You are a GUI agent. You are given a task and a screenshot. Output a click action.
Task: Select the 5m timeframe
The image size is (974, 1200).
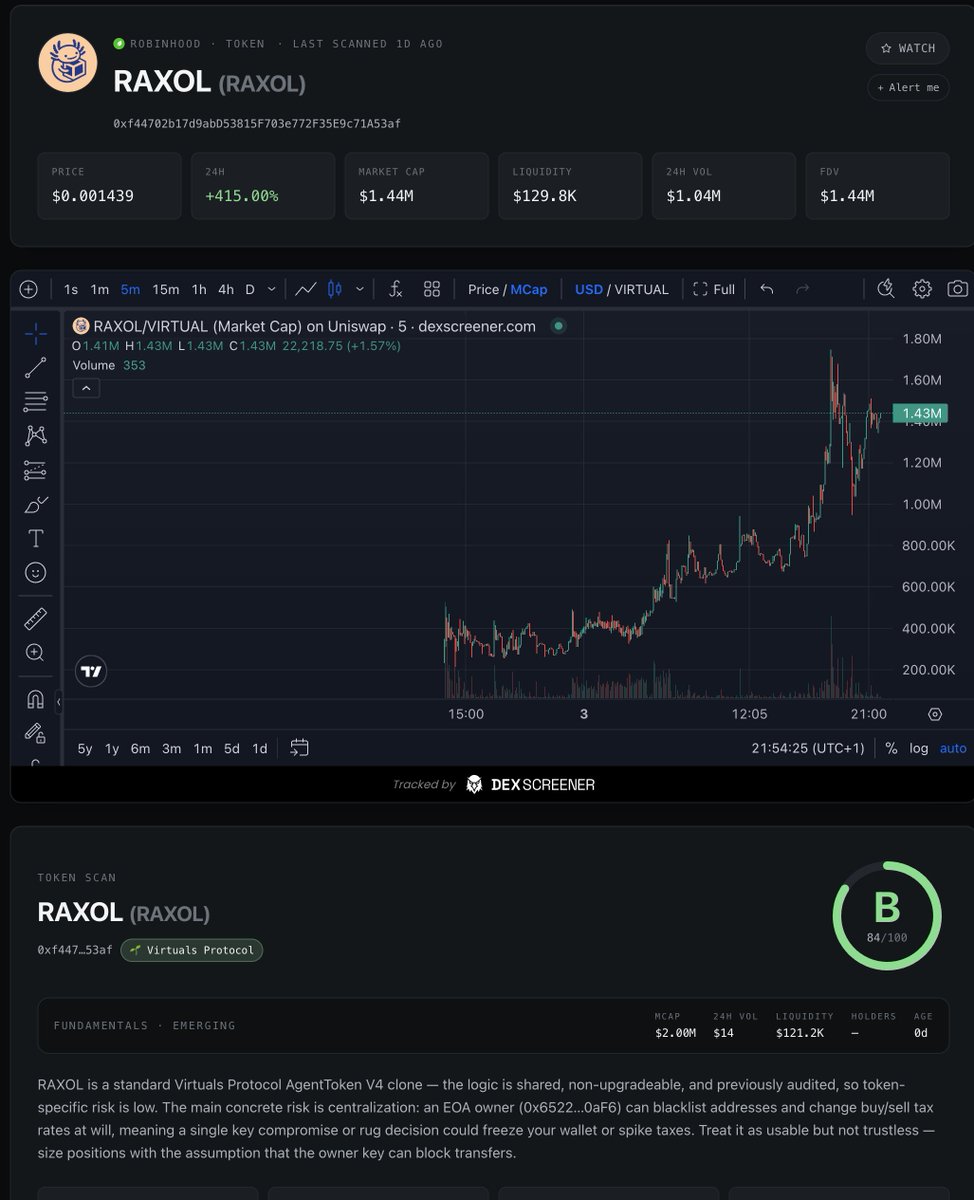tap(131, 289)
